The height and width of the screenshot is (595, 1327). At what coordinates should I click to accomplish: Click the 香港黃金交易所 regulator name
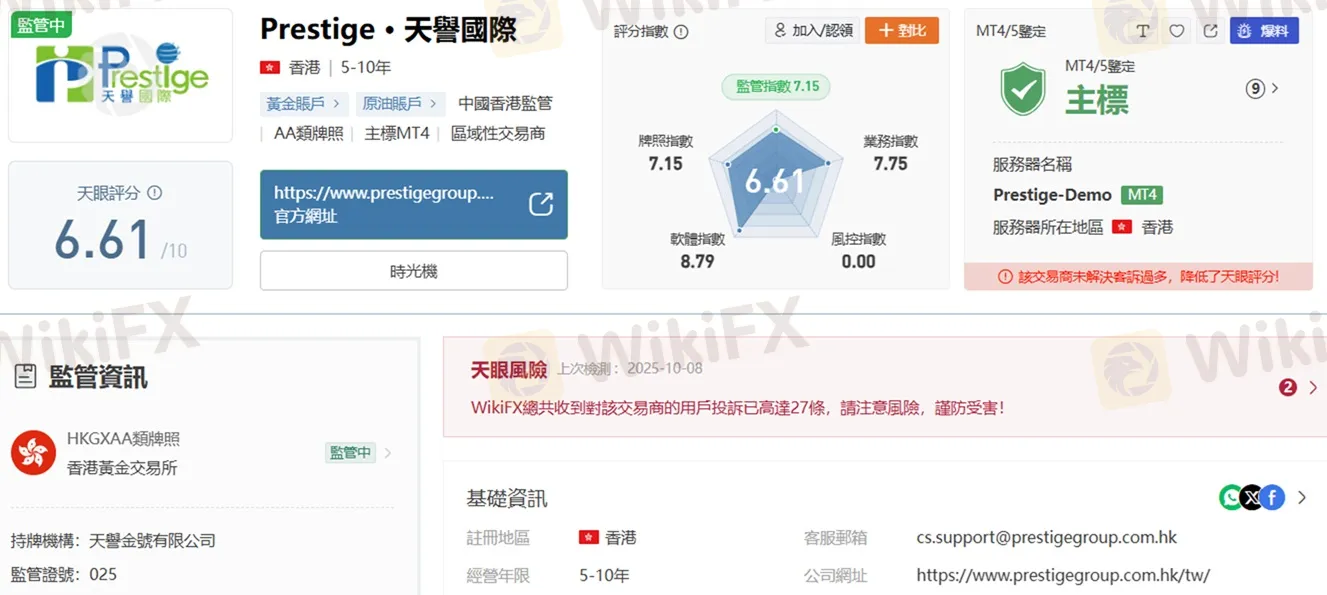click(x=122, y=468)
